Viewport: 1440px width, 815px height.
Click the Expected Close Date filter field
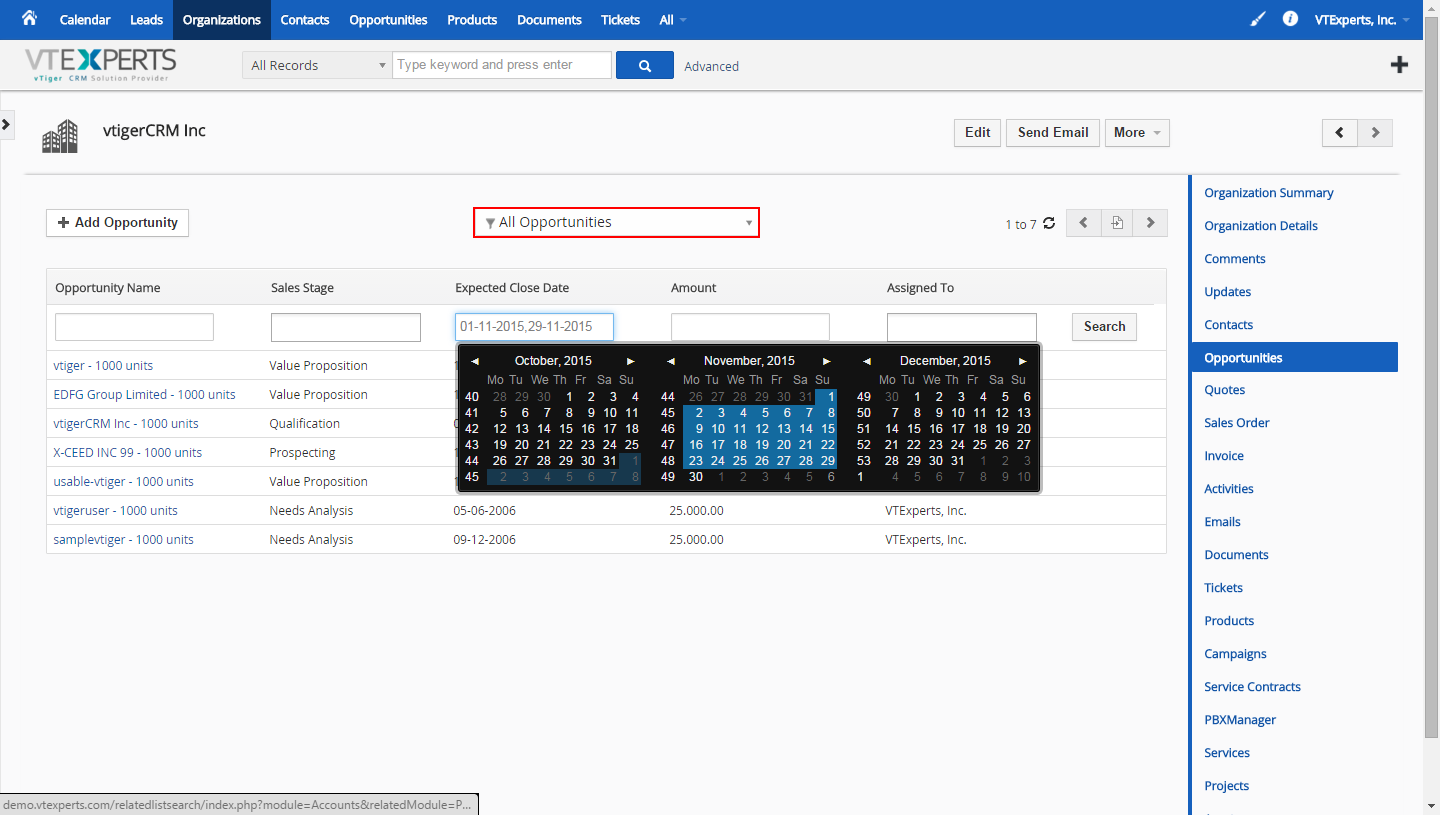coord(534,326)
